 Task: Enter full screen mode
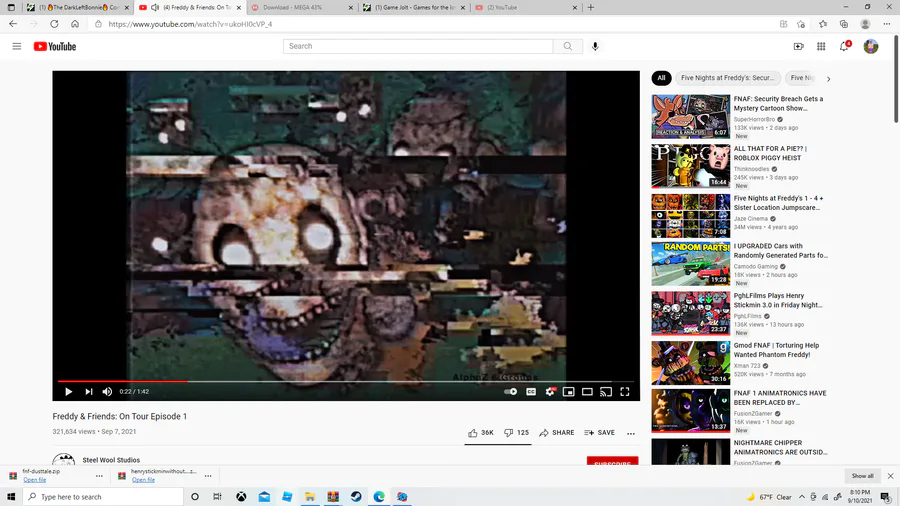[624, 391]
